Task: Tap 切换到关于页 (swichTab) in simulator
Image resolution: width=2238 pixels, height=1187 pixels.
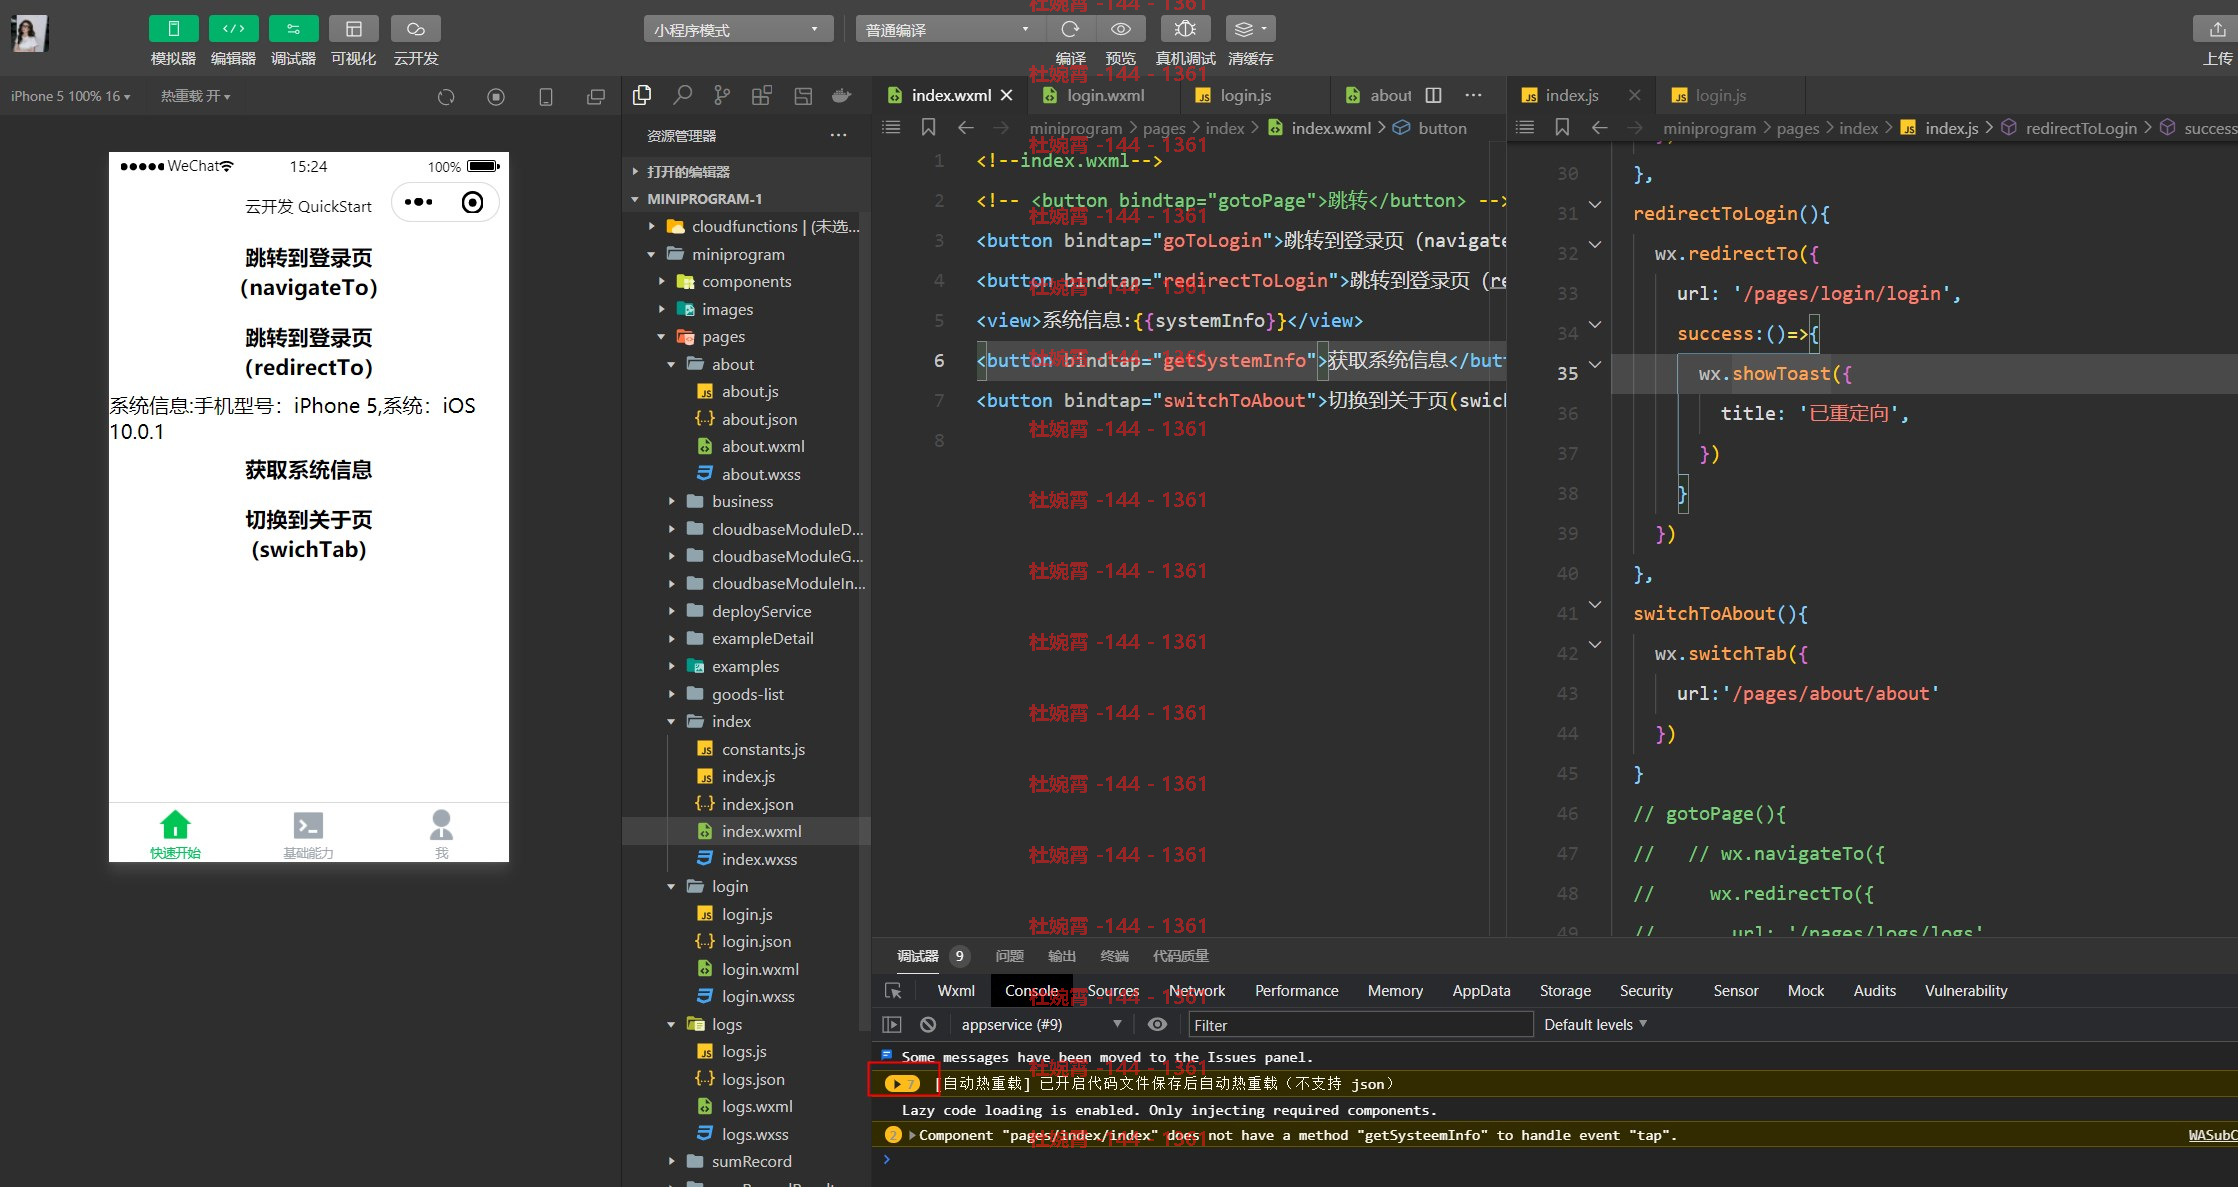Action: [x=309, y=535]
